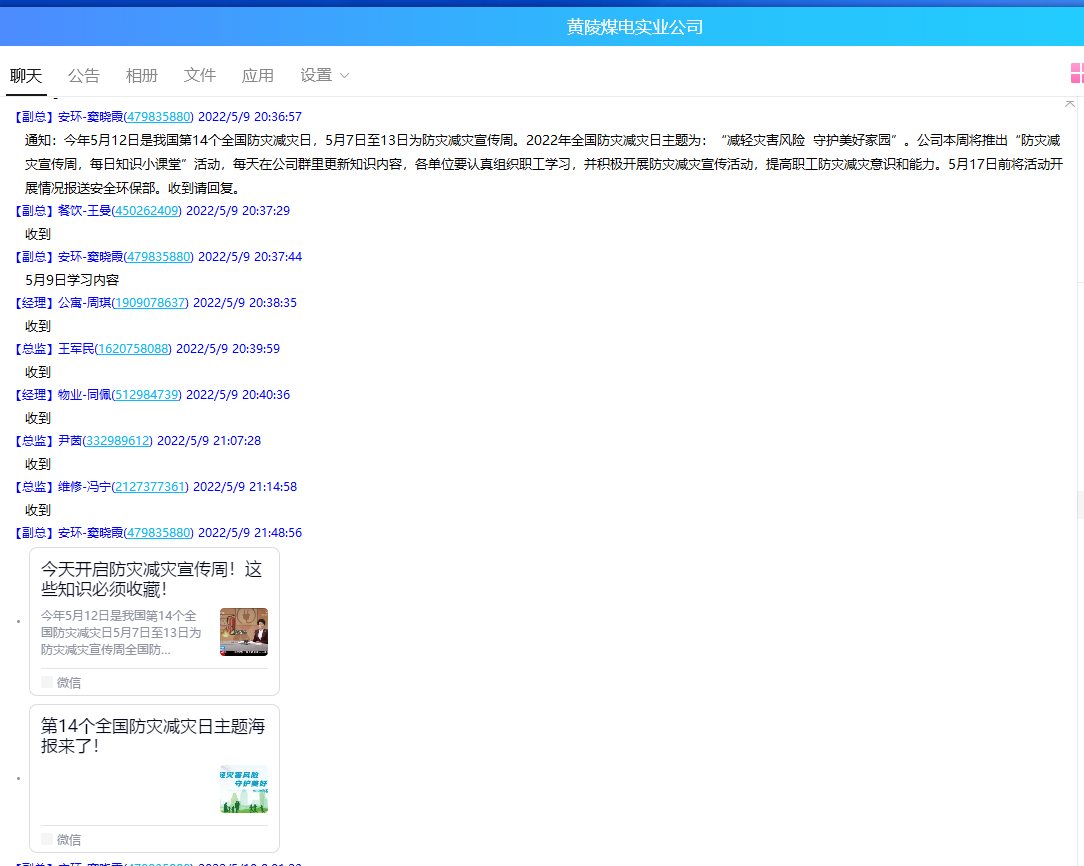Image resolution: width=1084 pixels, height=866 pixels.
Task: Click timestamp 2022/5/9 20:38:35
Action: (245, 303)
